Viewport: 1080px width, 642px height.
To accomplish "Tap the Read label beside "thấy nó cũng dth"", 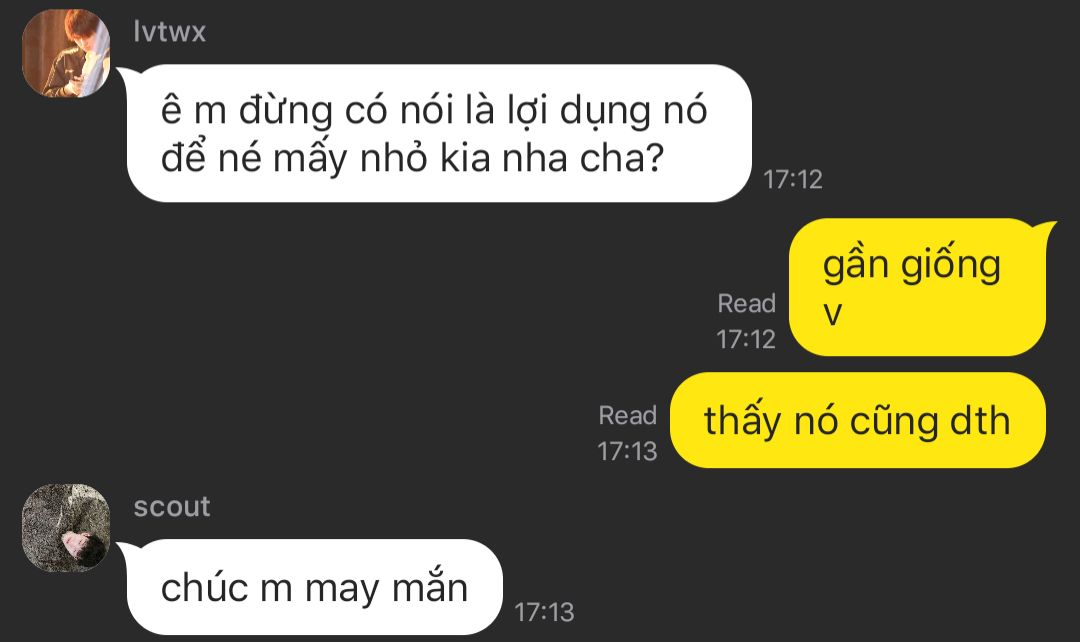I will click(627, 415).
